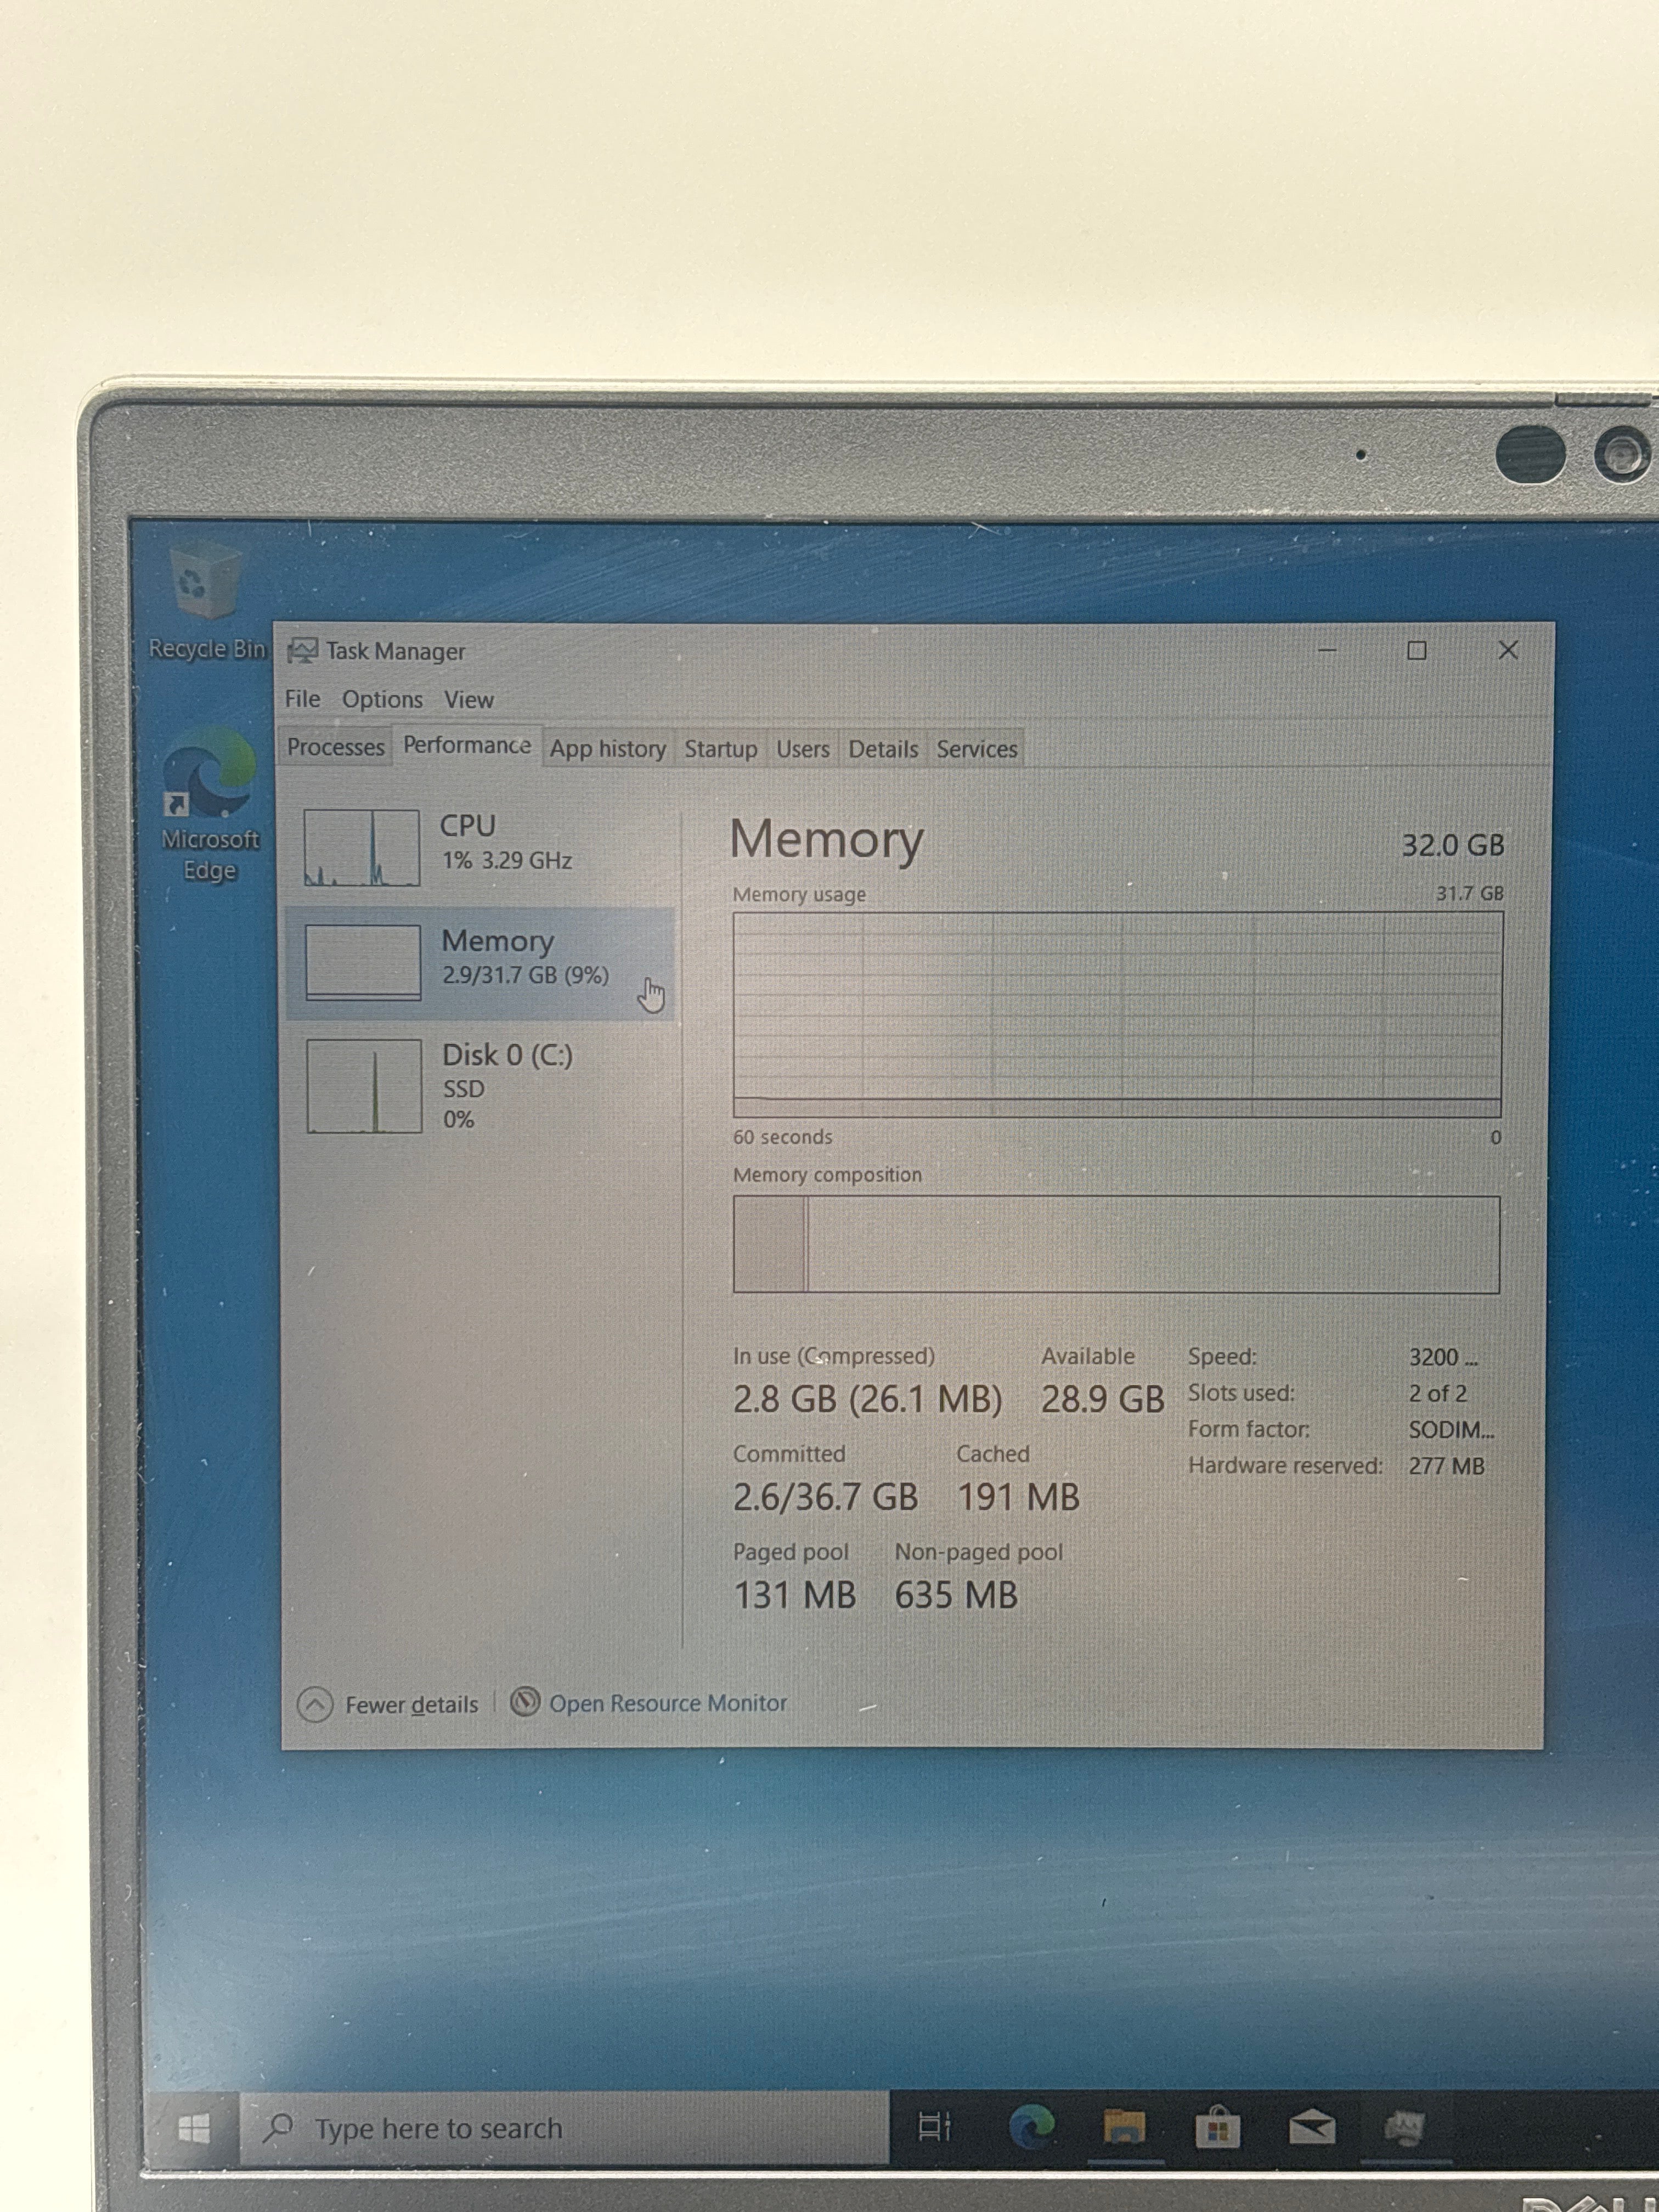Click the 131 MB paged pool value

click(795, 1595)
